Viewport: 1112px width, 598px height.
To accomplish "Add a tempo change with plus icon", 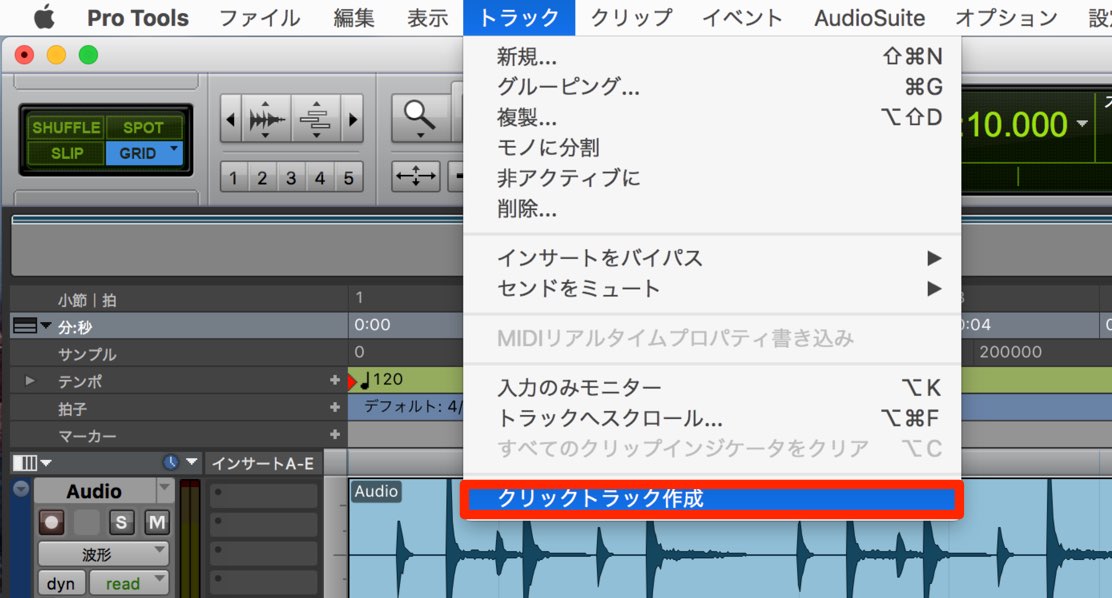I will (335, 380).
